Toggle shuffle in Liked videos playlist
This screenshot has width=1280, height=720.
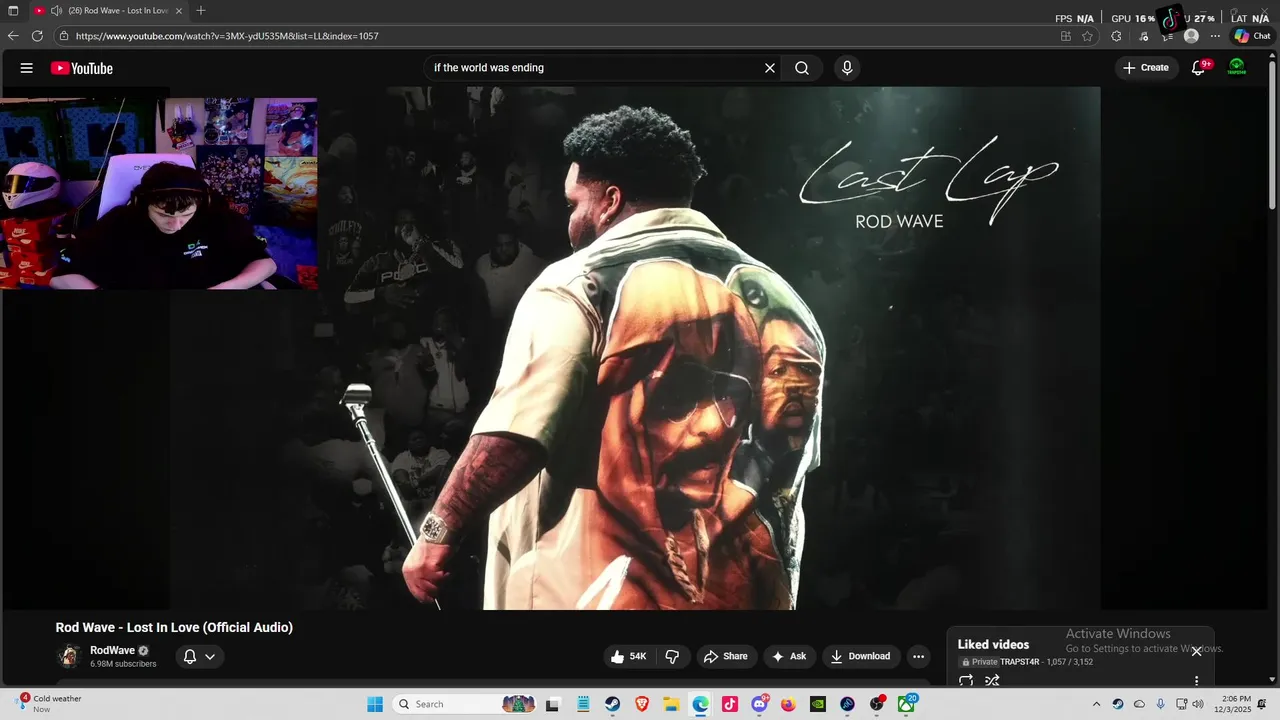click(x=992, y=681)
